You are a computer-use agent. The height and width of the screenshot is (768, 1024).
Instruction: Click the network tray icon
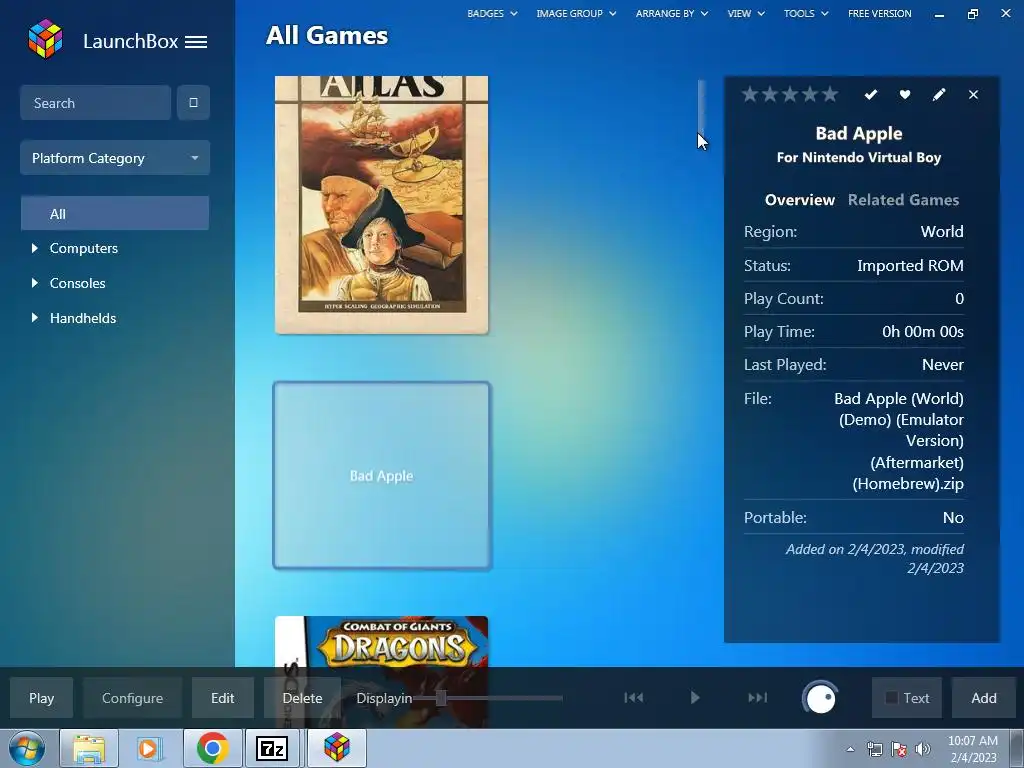click(x=874, y=749)
